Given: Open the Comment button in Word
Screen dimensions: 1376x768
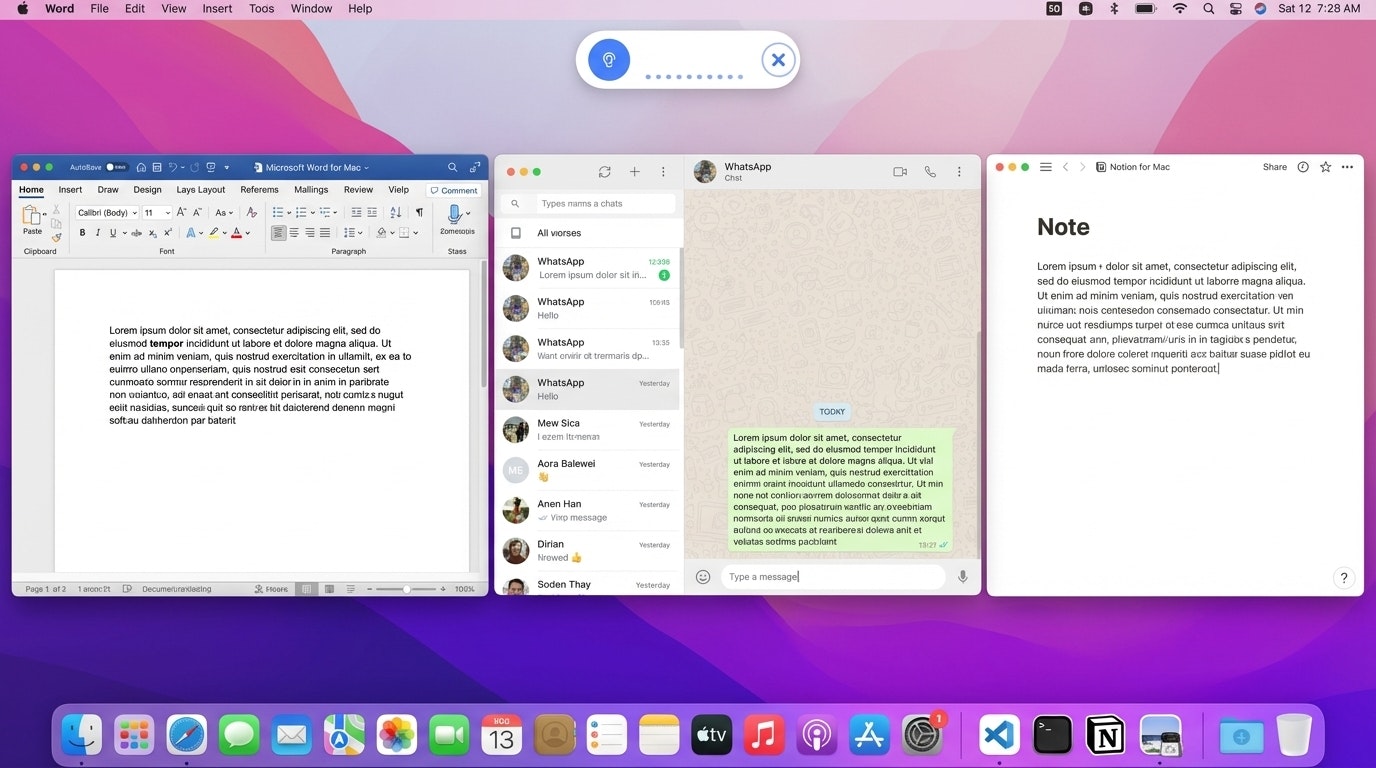Looking at the screenshot, I should [454, 190].
